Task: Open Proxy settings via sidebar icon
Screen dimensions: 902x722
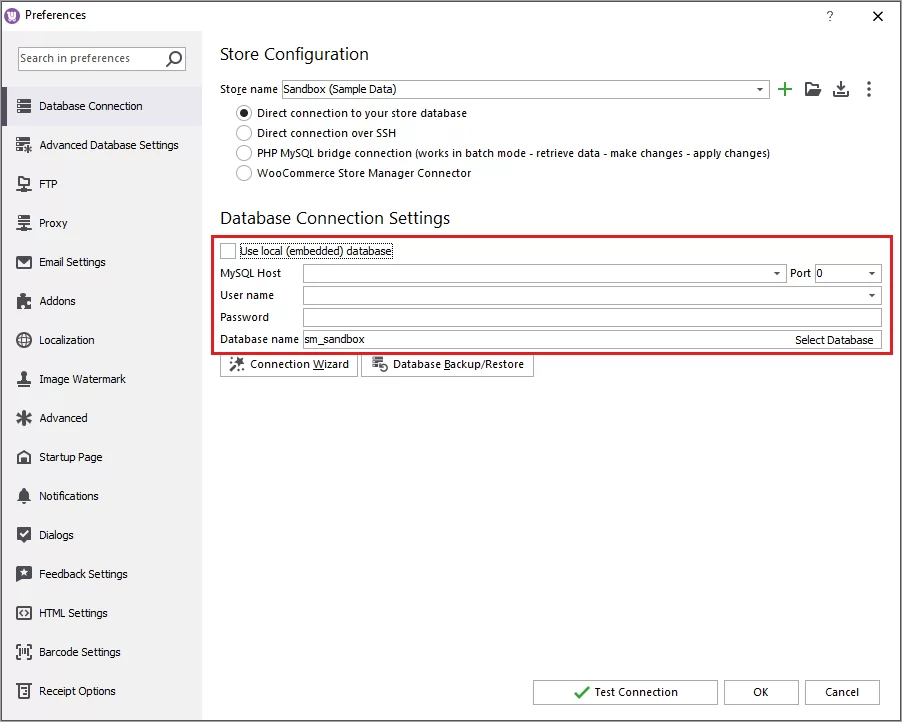Action: pyautogui.click(x=23, y=223)
